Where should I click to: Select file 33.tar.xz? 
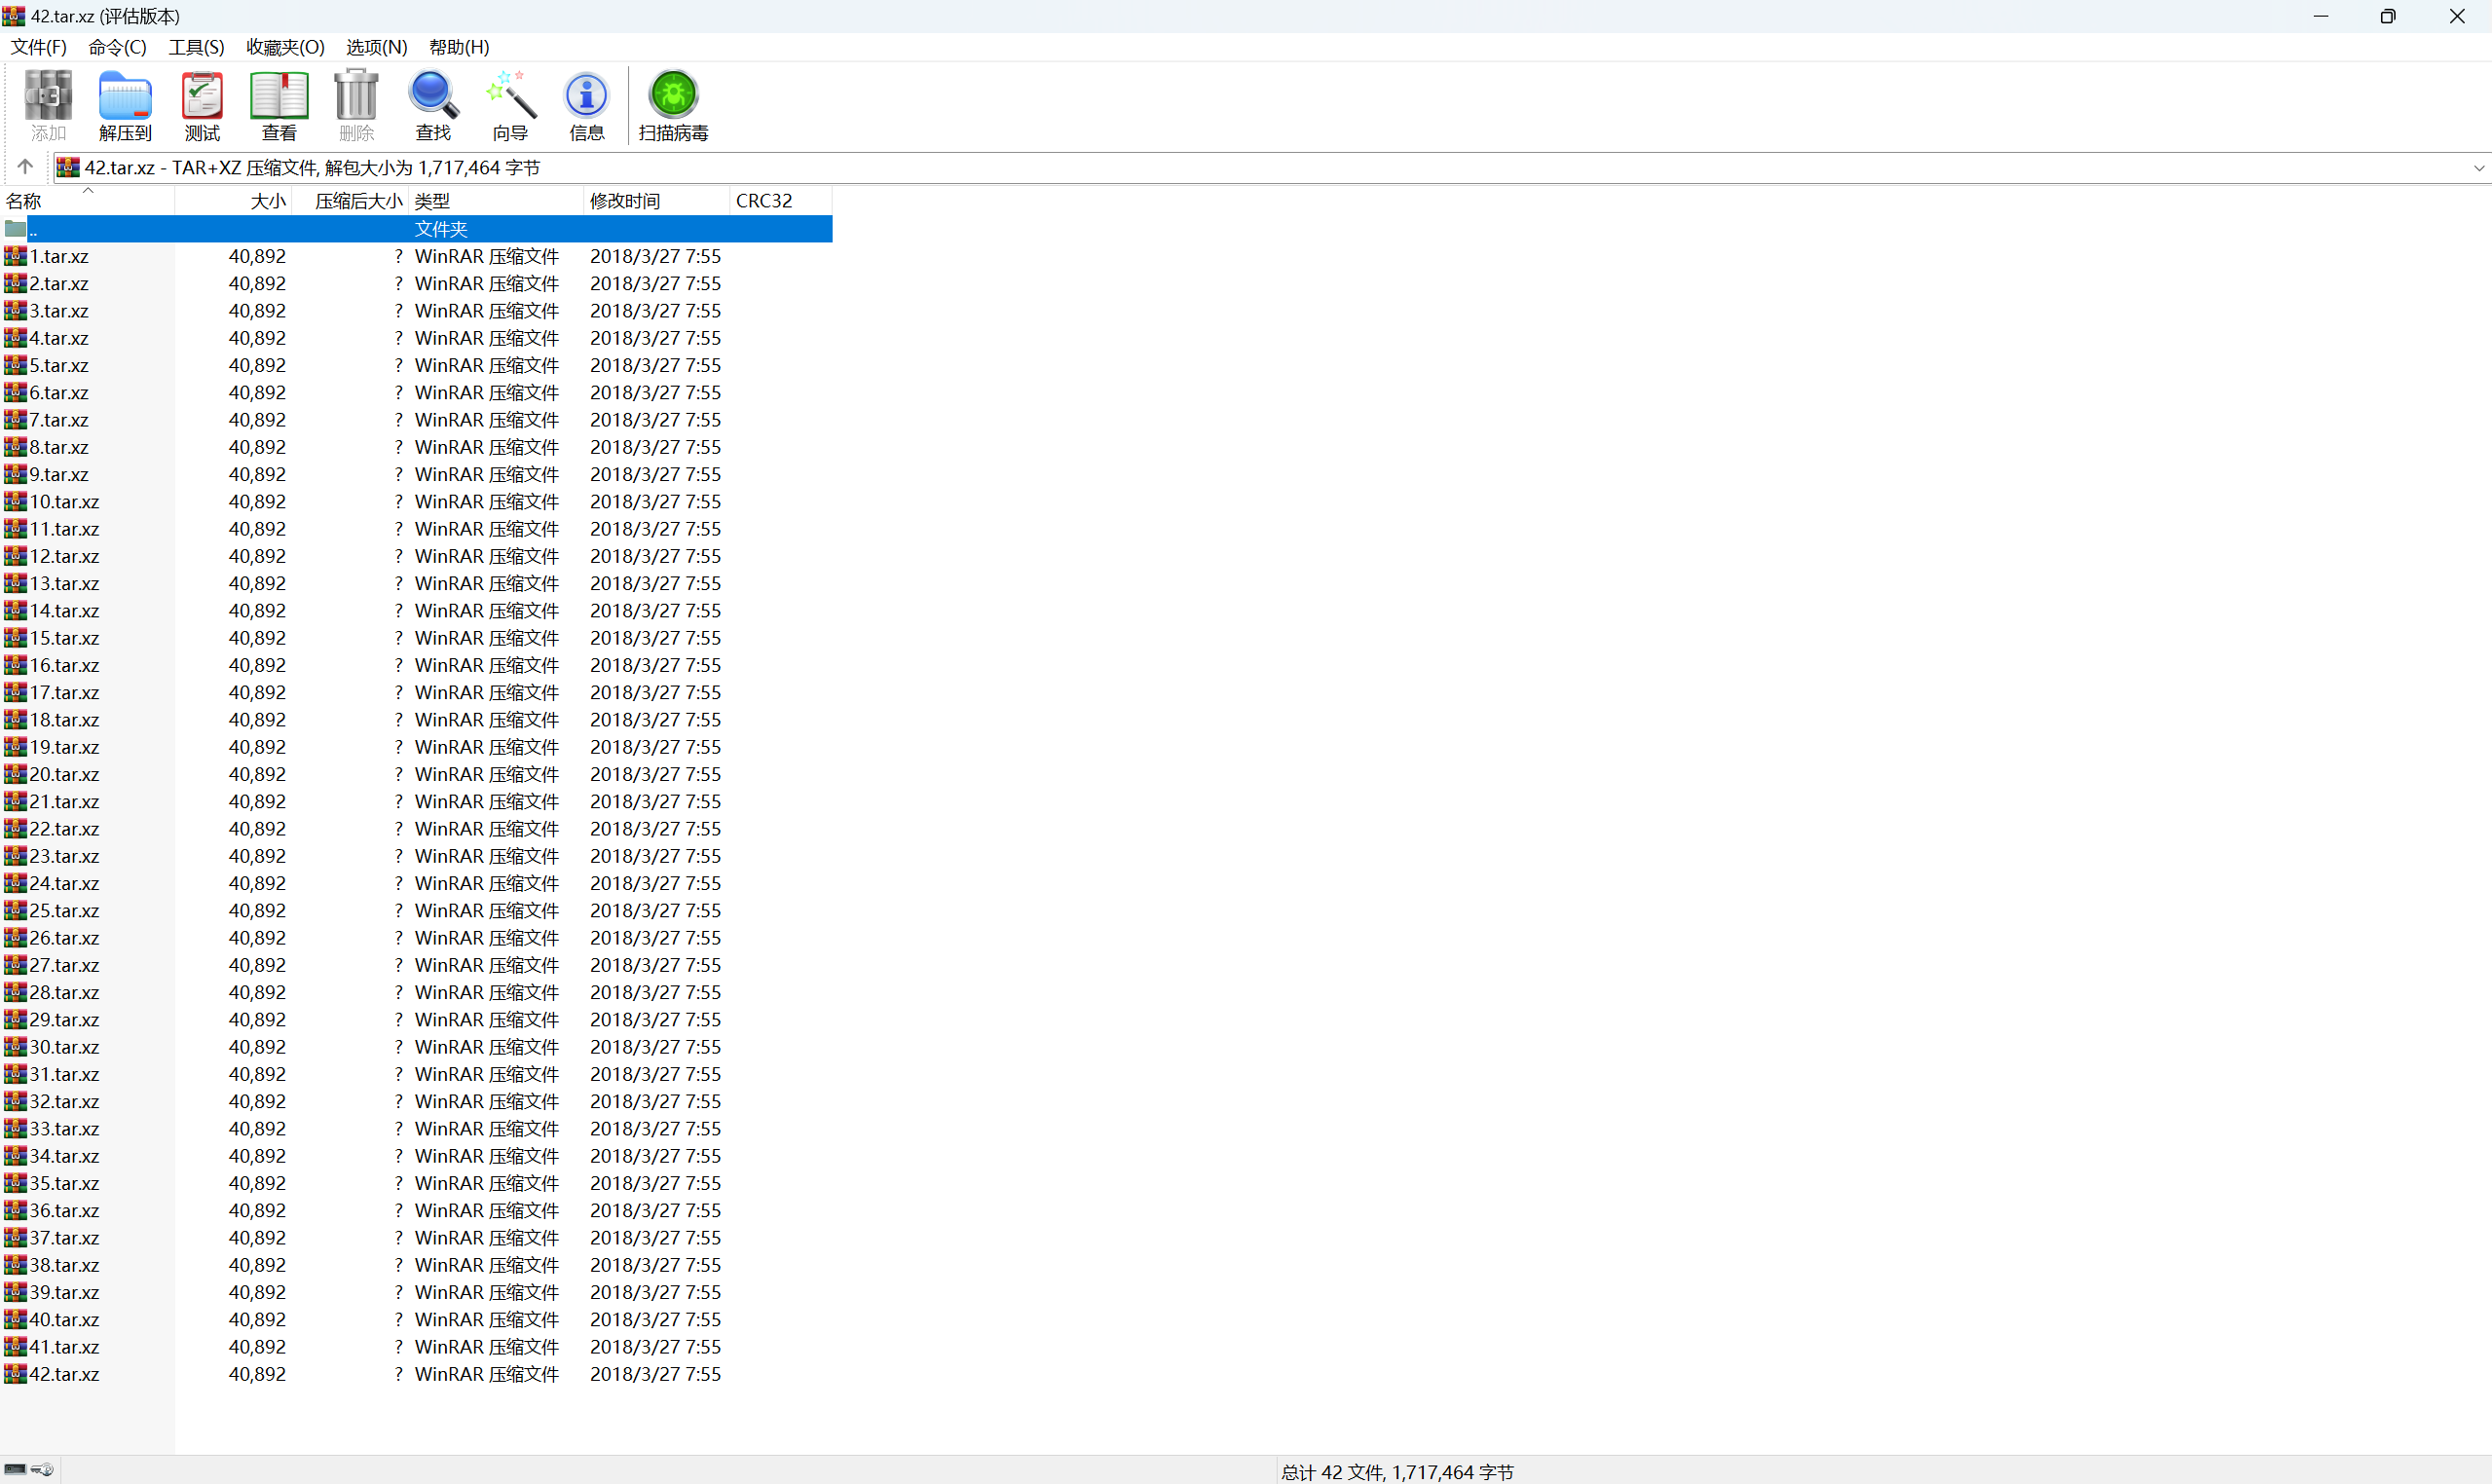coord(64,1129)
